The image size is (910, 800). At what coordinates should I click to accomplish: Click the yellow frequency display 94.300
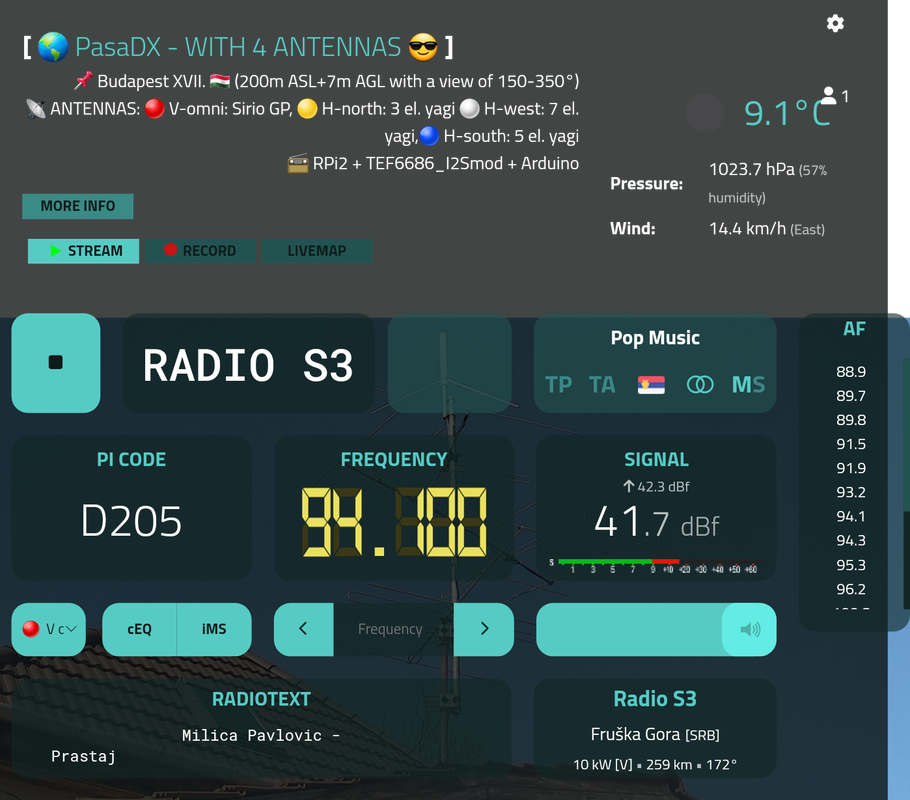point(394,522)
